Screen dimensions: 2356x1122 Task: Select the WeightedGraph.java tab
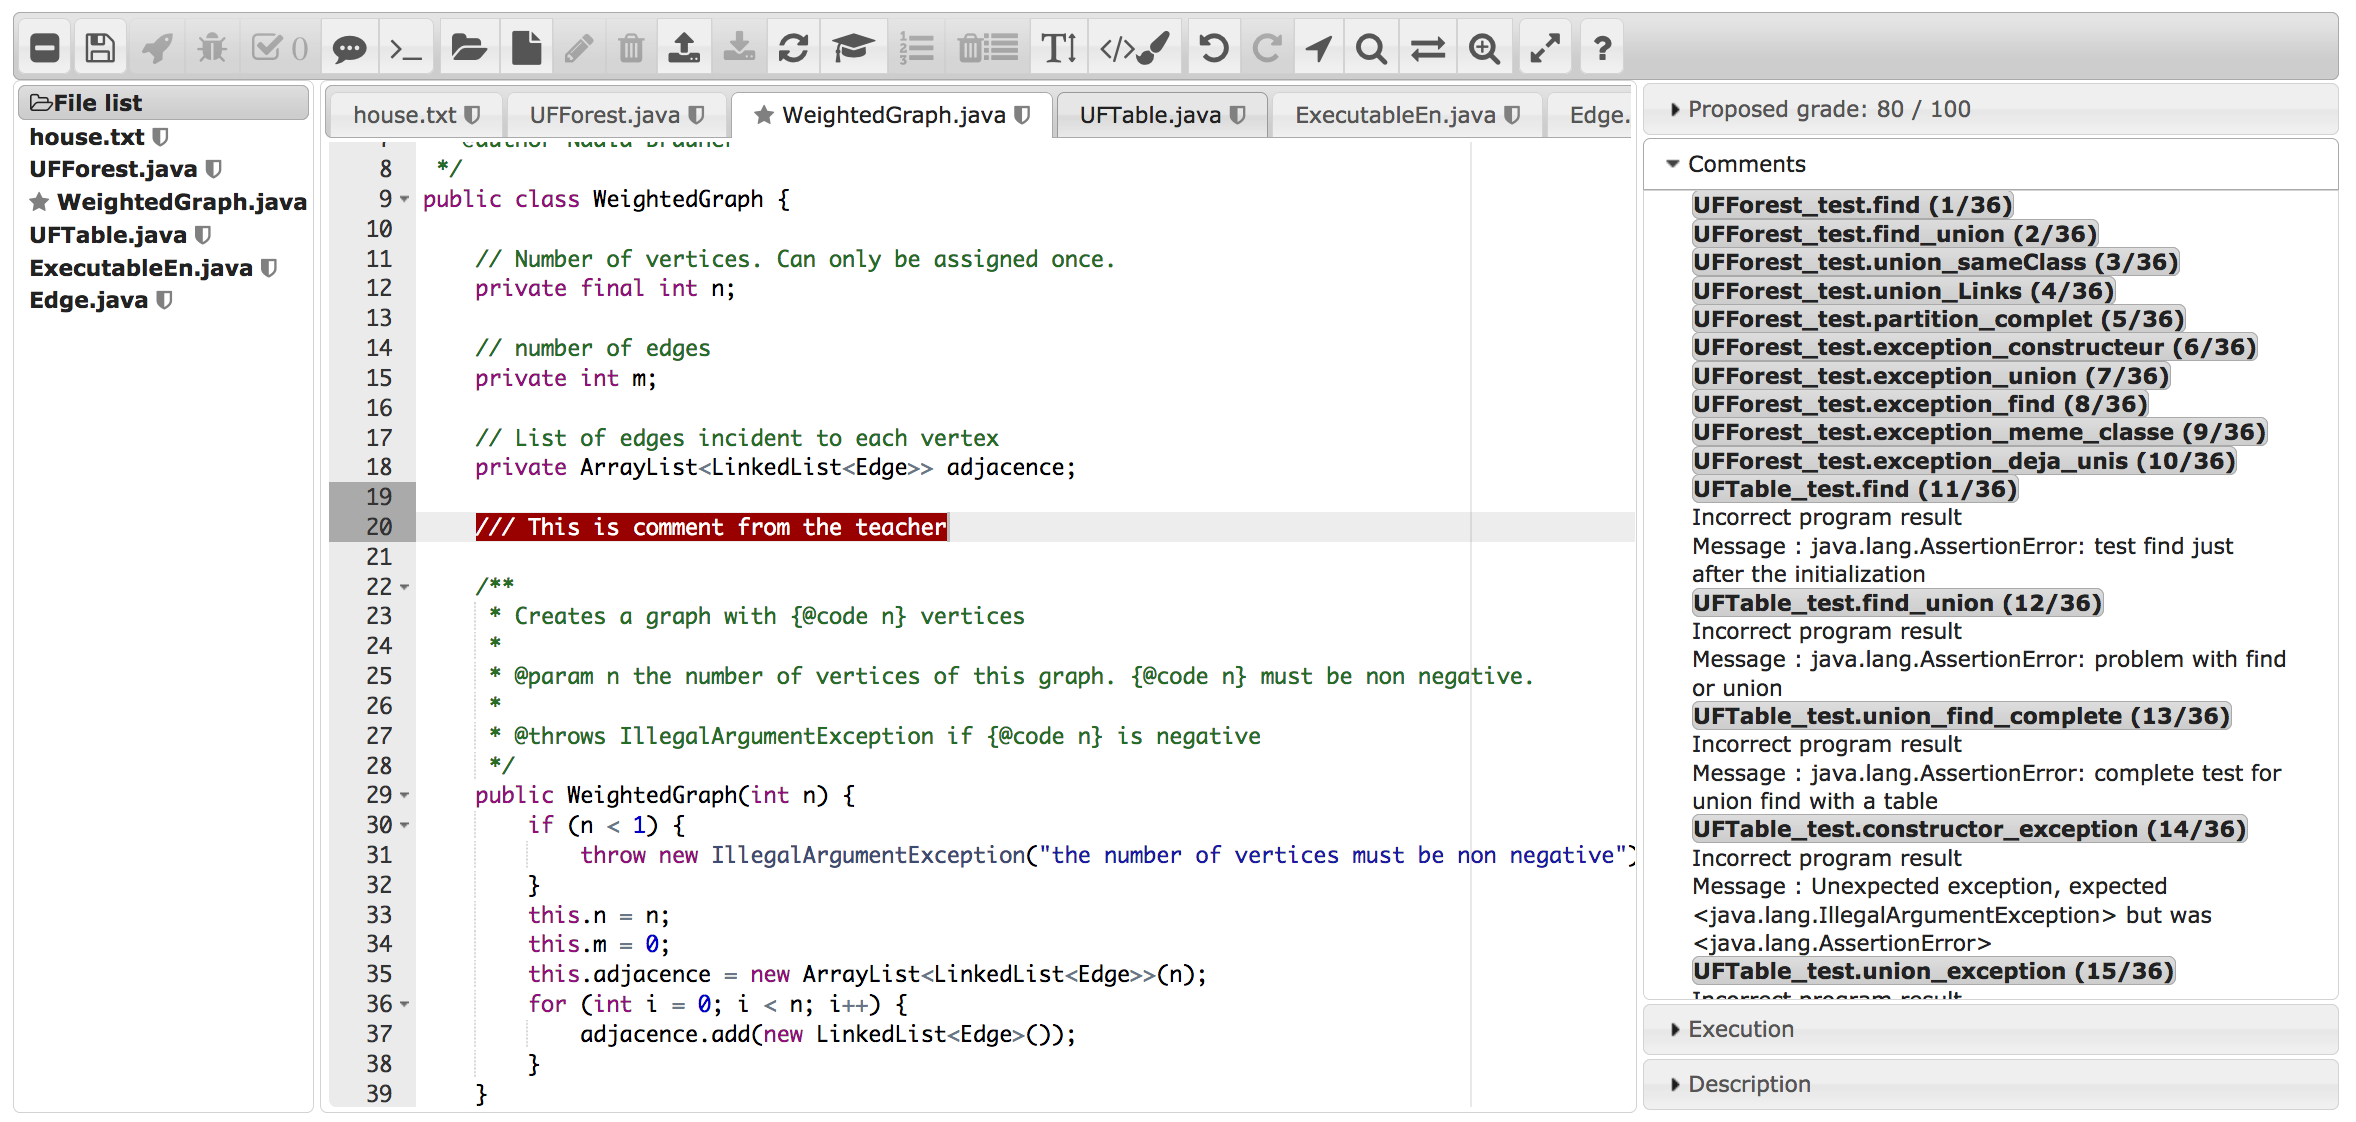892,115
